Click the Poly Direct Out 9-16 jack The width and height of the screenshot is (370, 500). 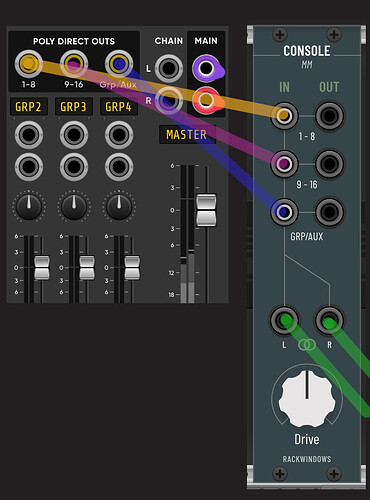pos(74,64)
